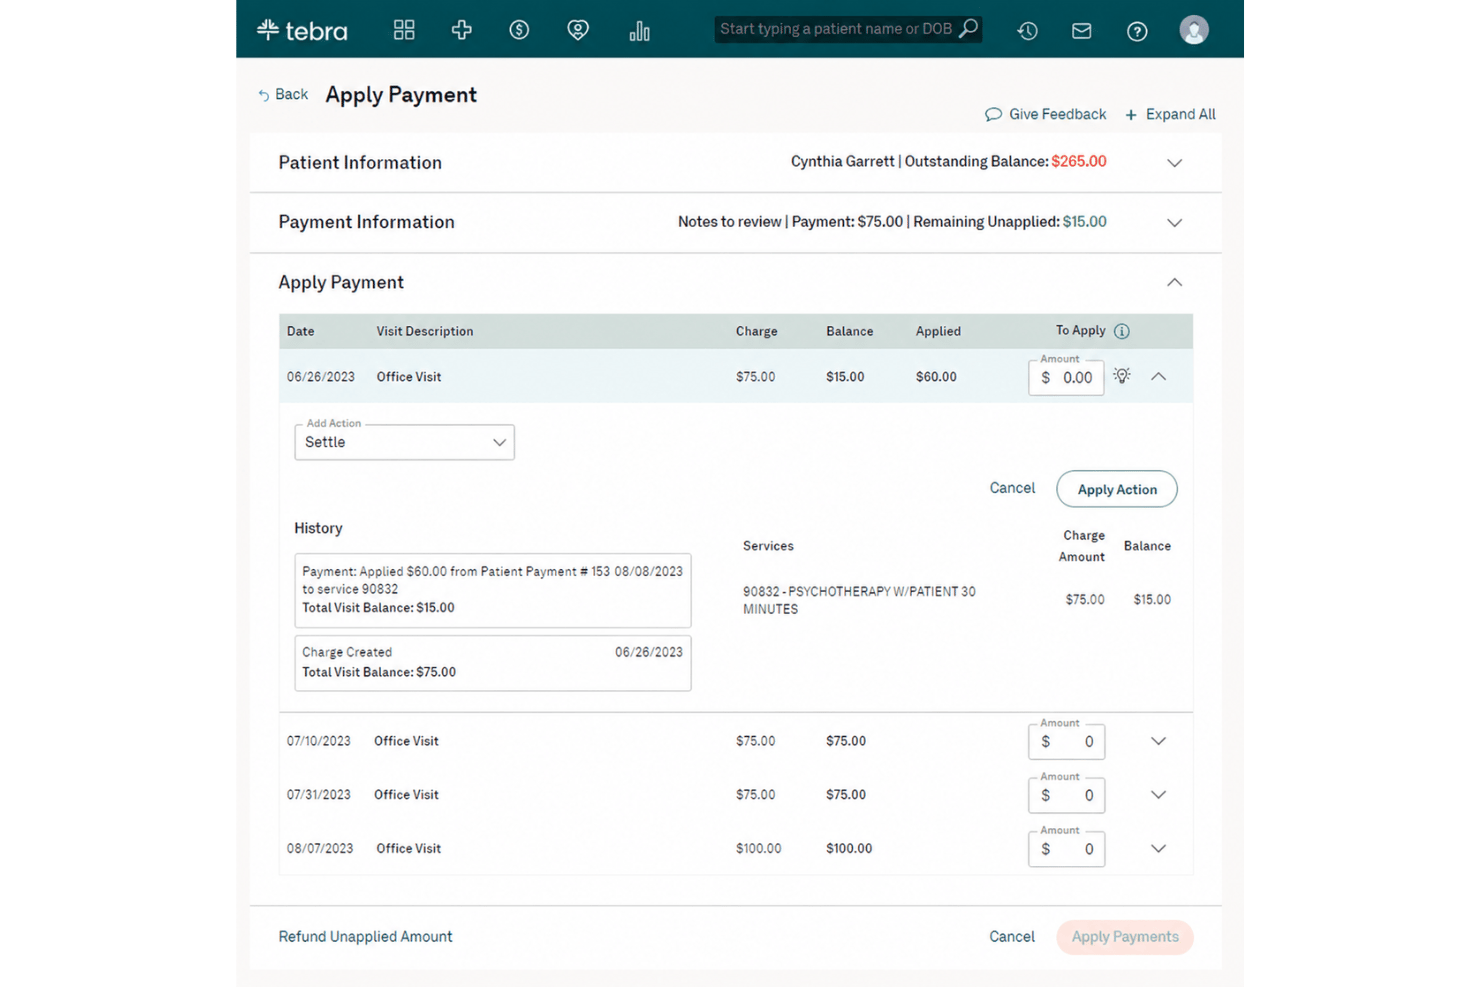
Task: Open the dashboard grid icon
Action: click(404, 30)
